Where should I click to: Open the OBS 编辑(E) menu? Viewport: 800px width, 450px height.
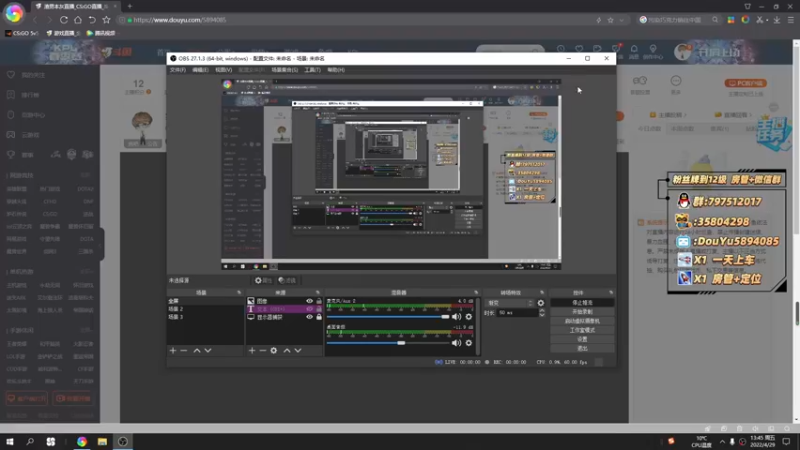coord(200,70)
